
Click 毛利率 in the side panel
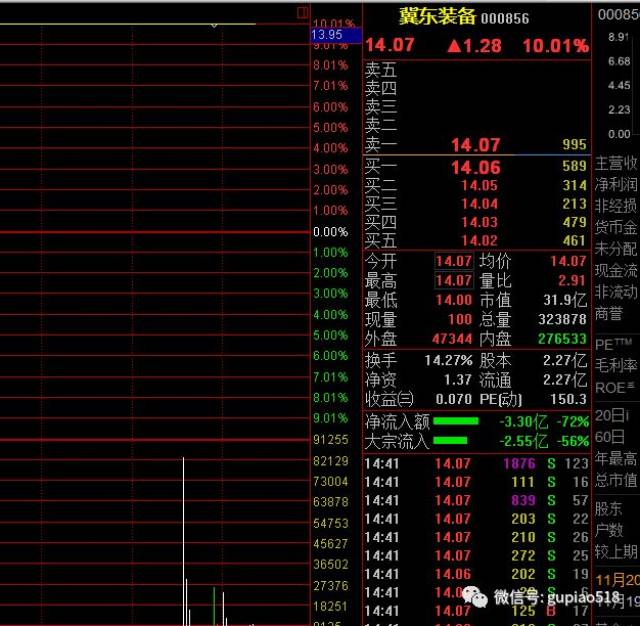point(616,365)
